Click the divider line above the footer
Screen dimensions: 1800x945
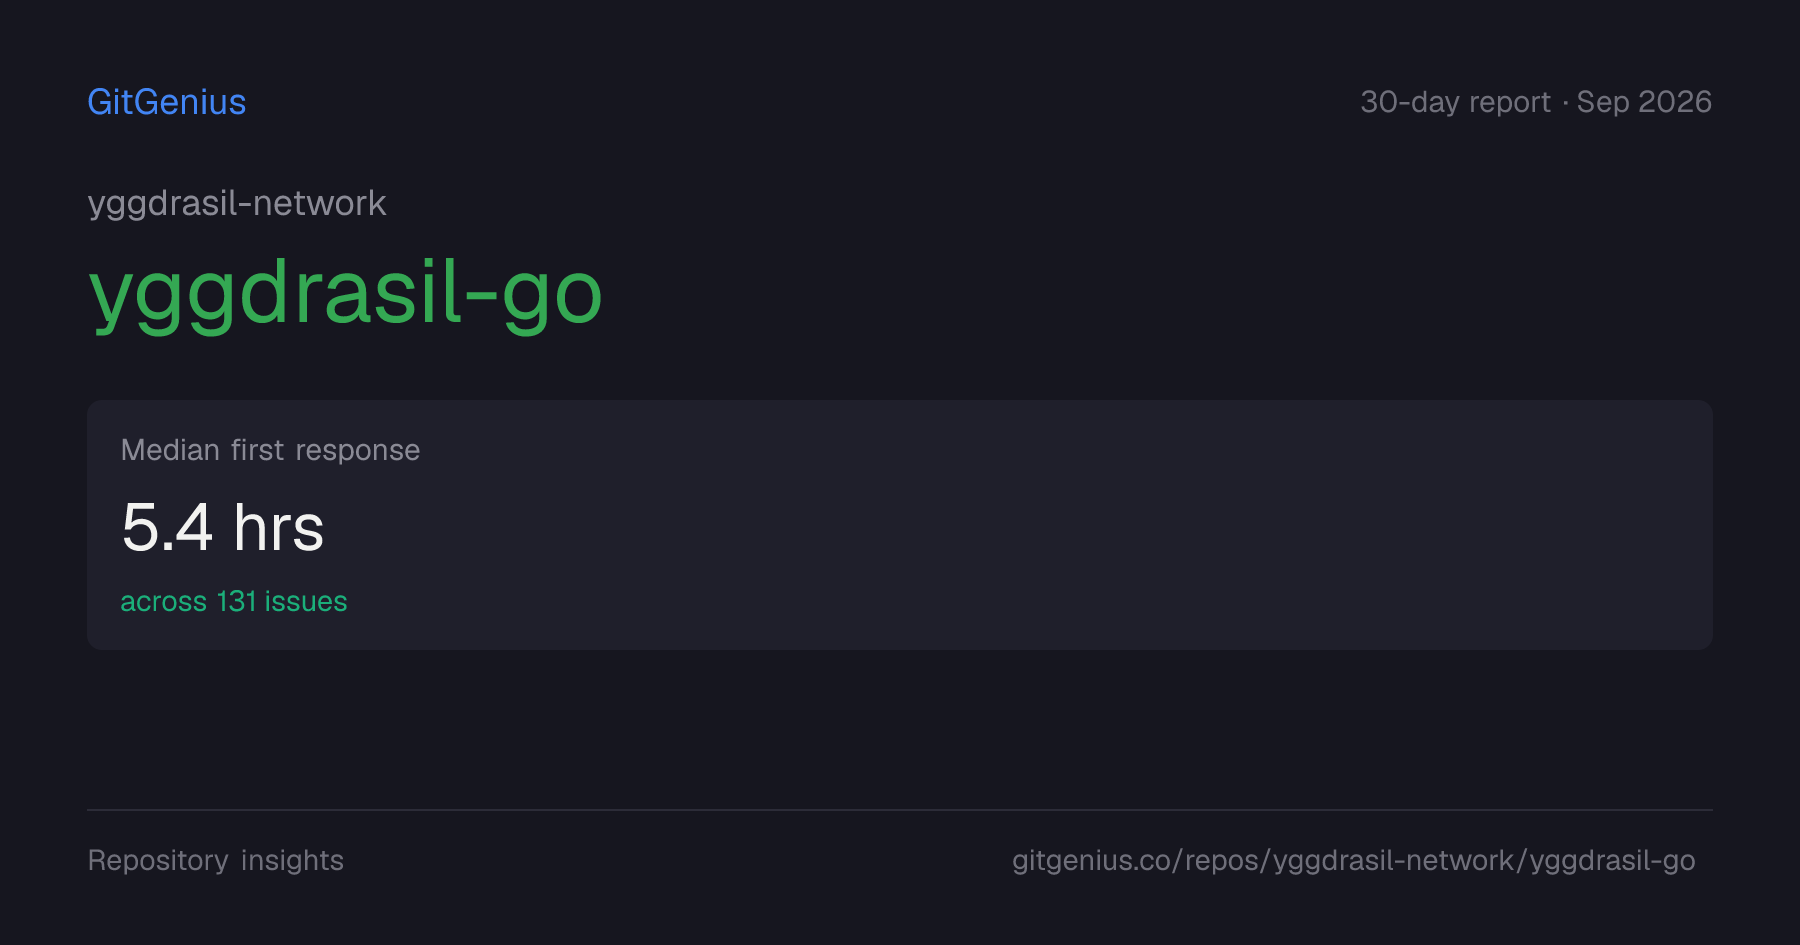point(900,810)
